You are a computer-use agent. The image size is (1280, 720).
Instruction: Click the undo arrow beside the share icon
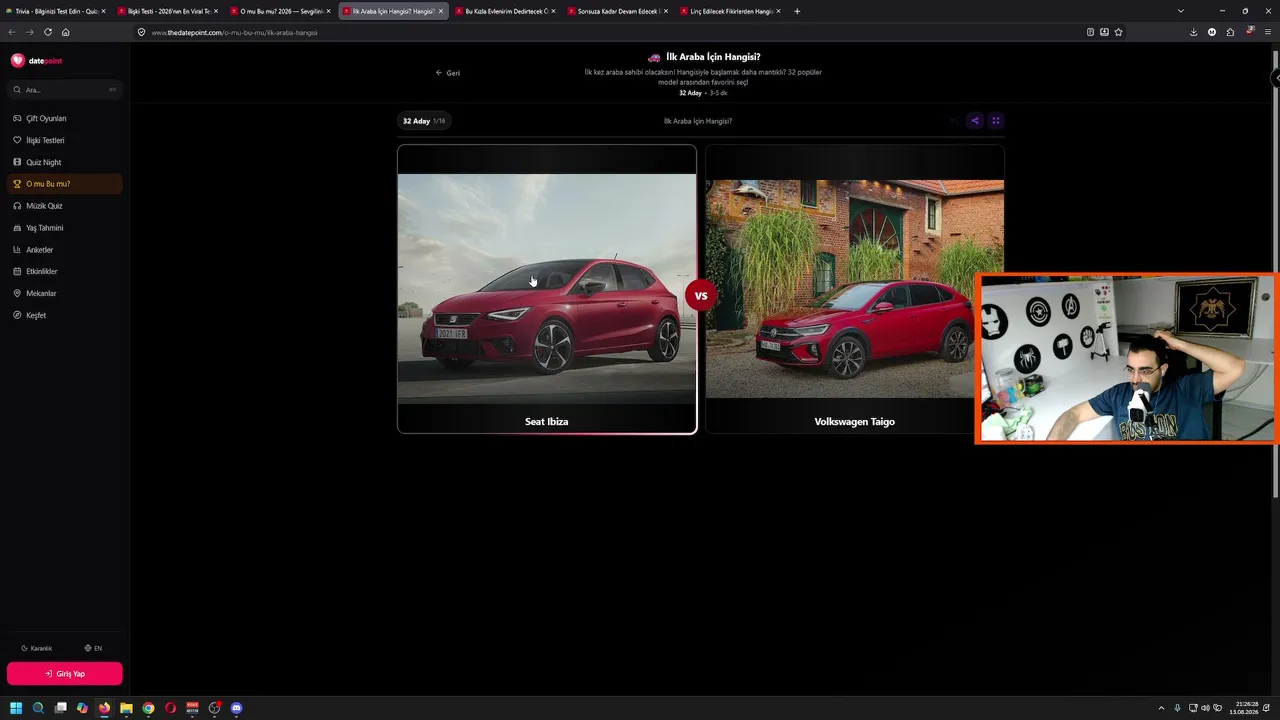954,121
